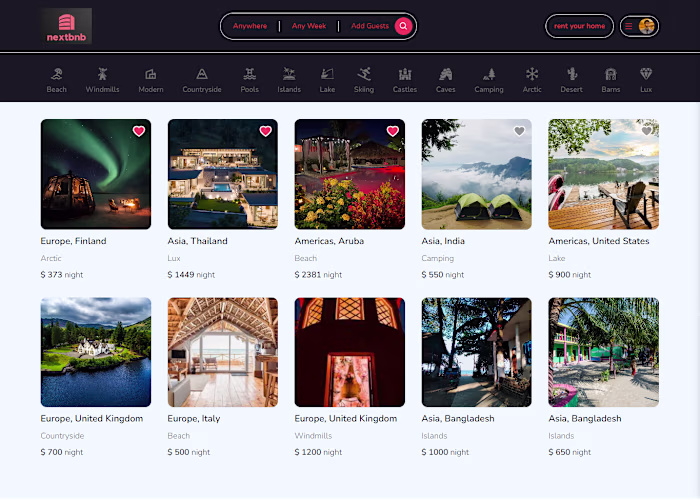This screenshot has width=700, height=500.
Task: Click the Asia, Thailand listing title
Action: pyautogui.click(x=198, y=241)
